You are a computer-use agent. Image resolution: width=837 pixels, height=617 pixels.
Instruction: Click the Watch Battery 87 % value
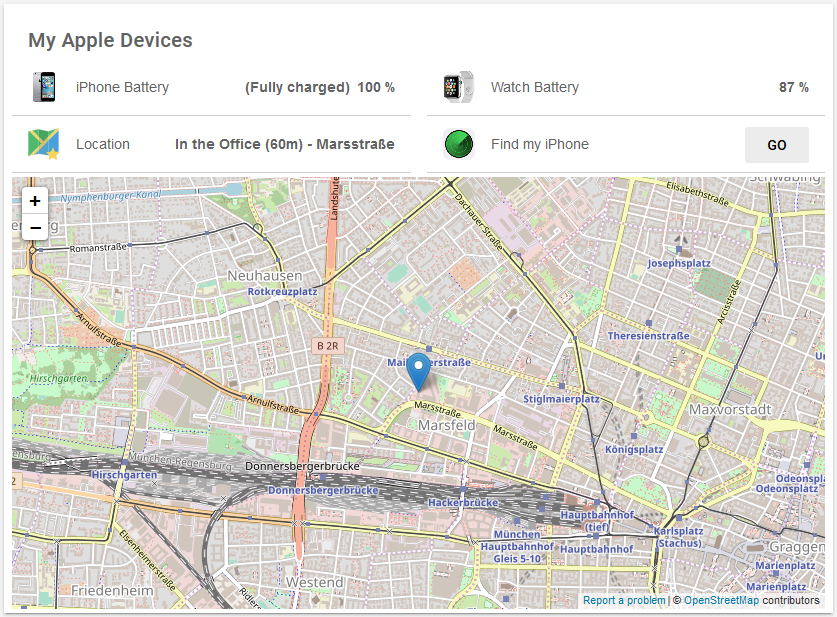coord(793,87)
